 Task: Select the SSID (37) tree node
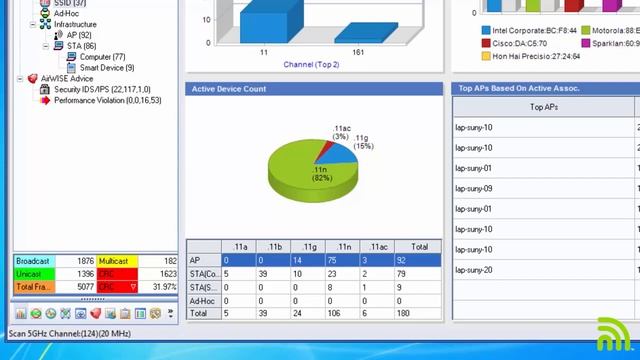(x=70, y=3)
